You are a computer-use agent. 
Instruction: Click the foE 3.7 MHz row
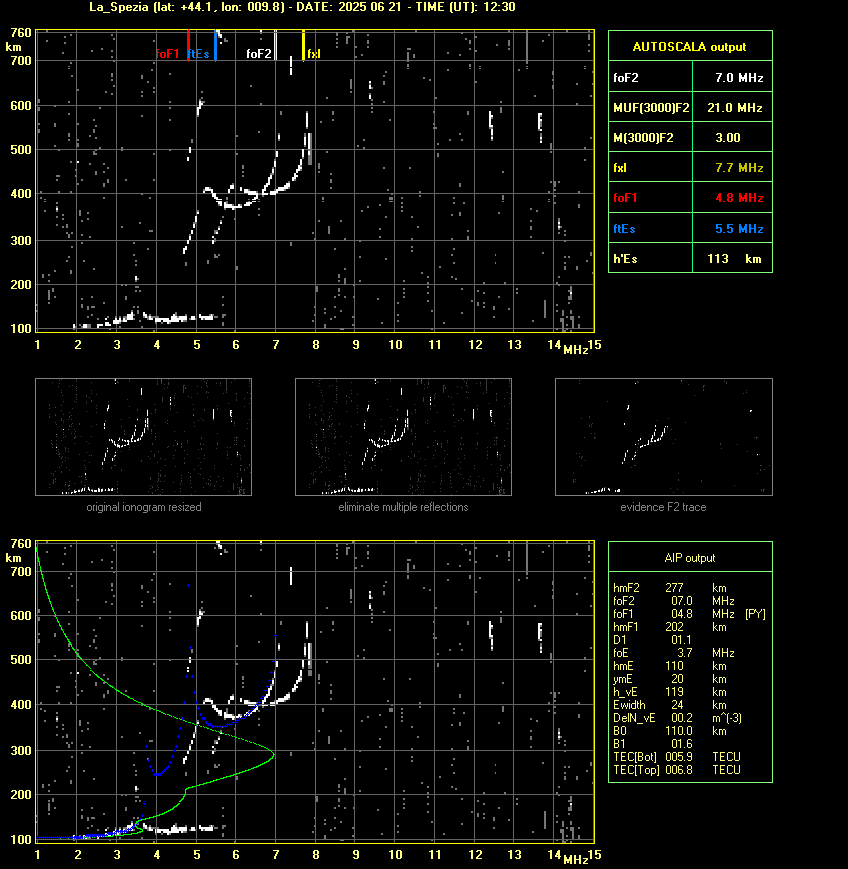coord(674,653)
